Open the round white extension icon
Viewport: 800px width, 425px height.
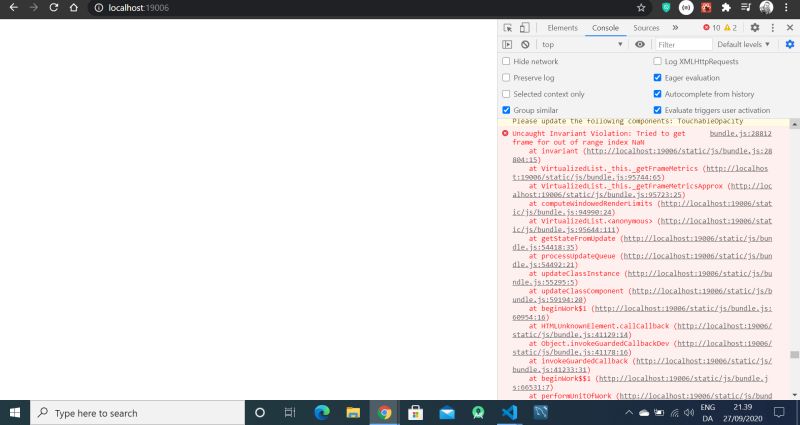pos(686,8)
